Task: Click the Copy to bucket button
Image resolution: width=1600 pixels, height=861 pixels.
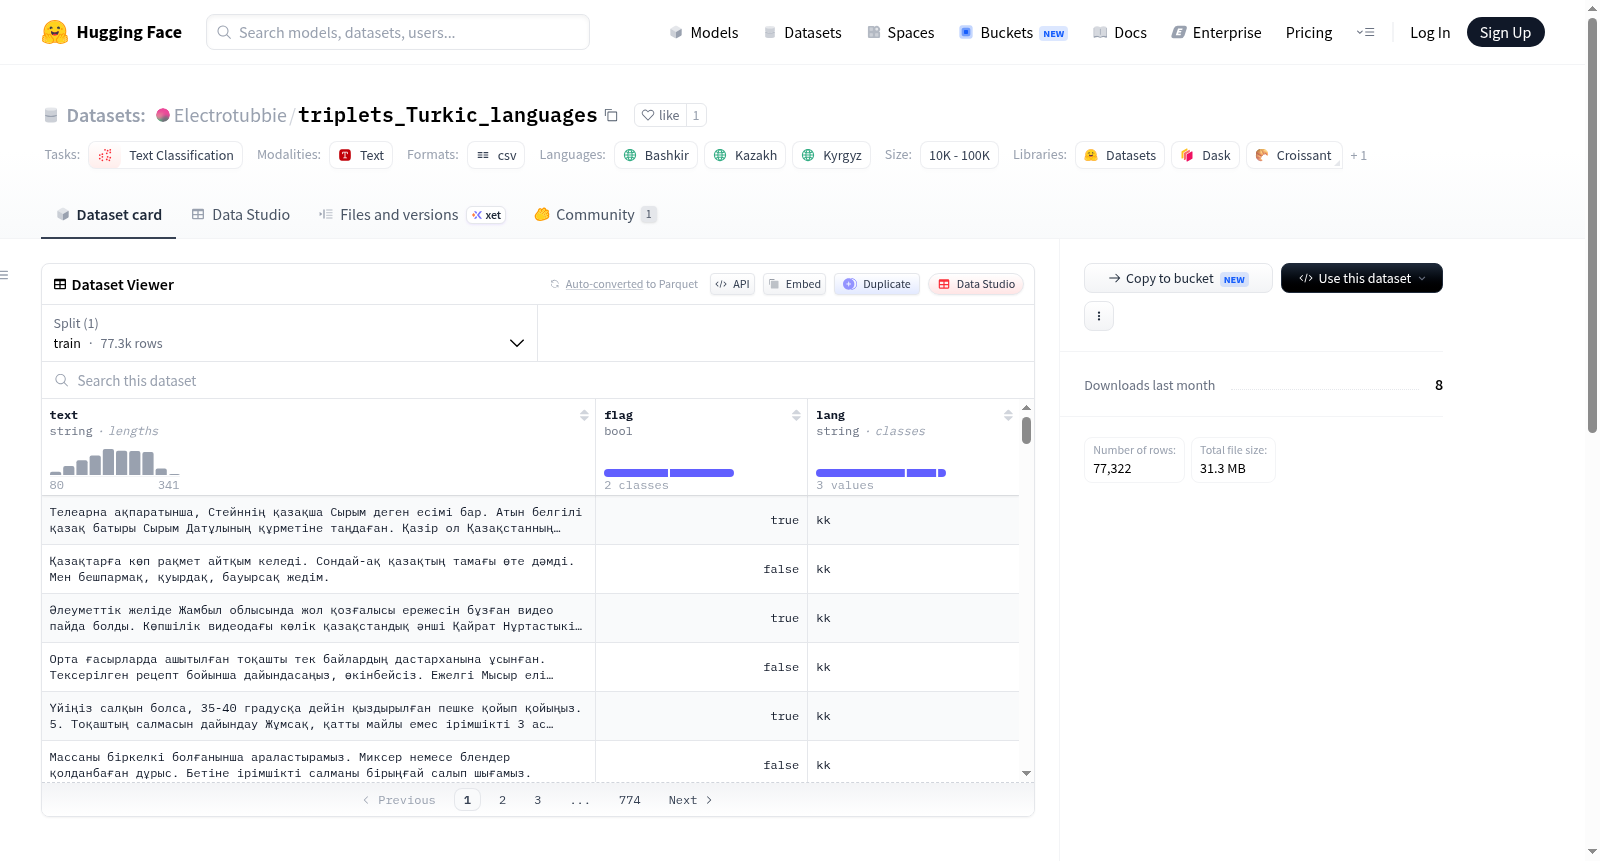Action: point(1178,278)
